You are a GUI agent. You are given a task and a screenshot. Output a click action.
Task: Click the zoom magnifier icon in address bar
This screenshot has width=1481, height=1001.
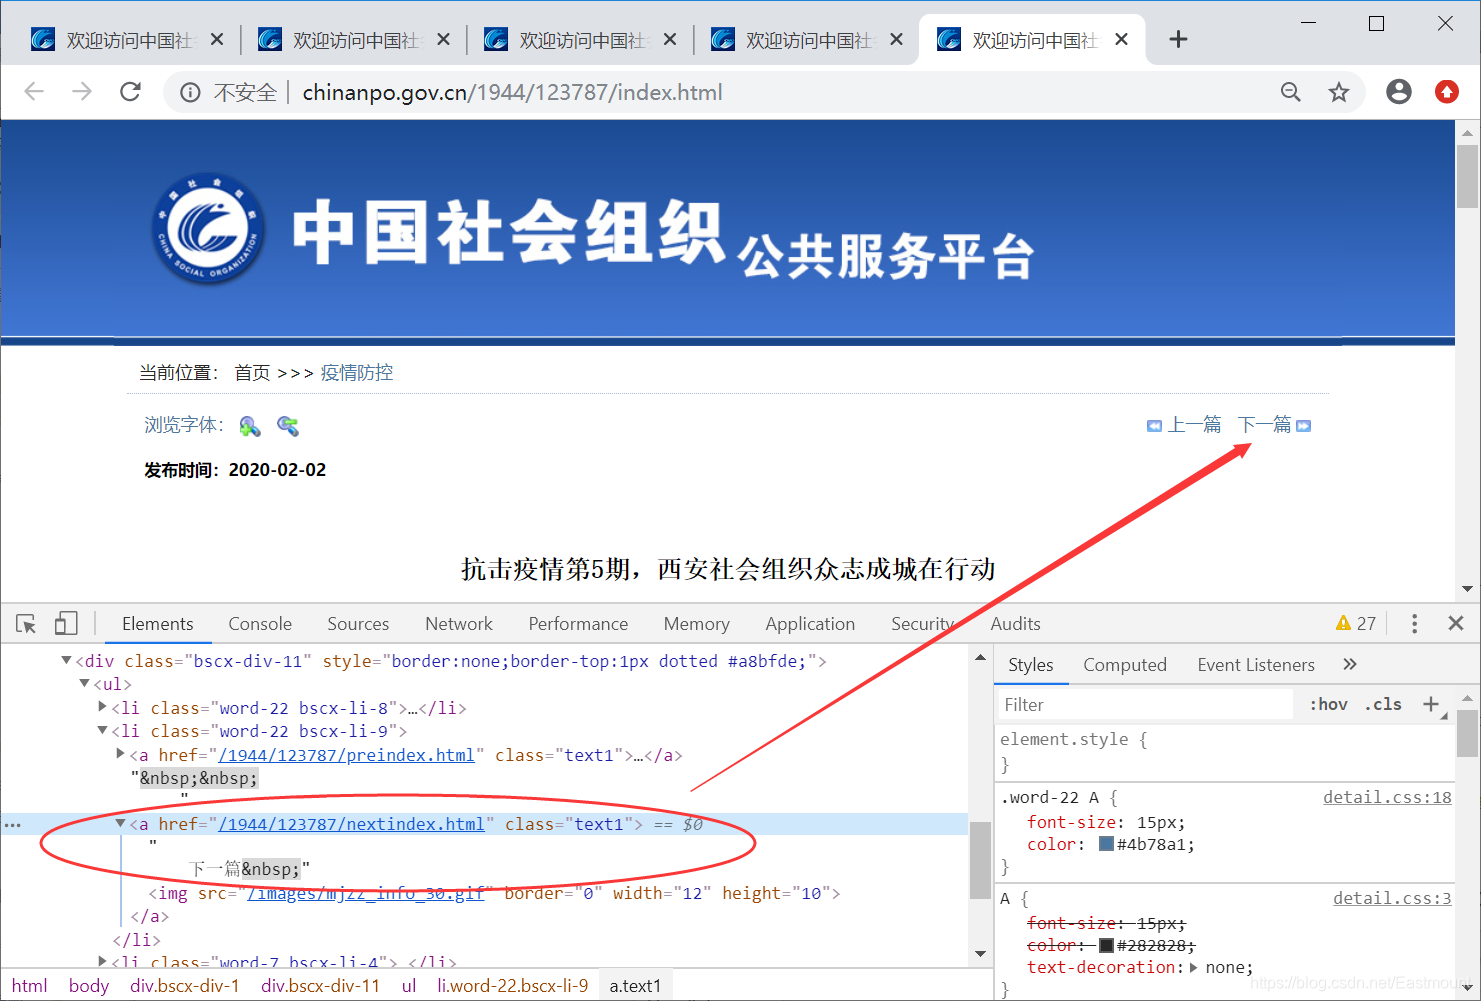(x=1291, y=92)
